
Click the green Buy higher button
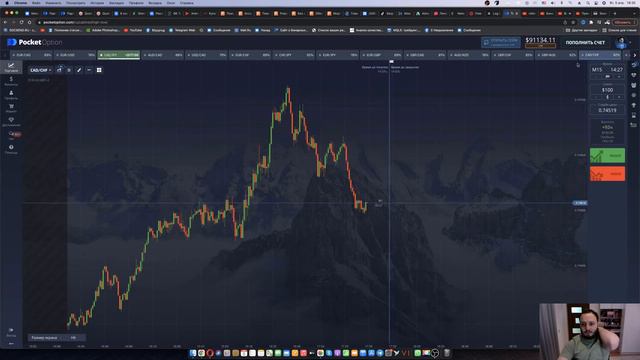(607, 156)
